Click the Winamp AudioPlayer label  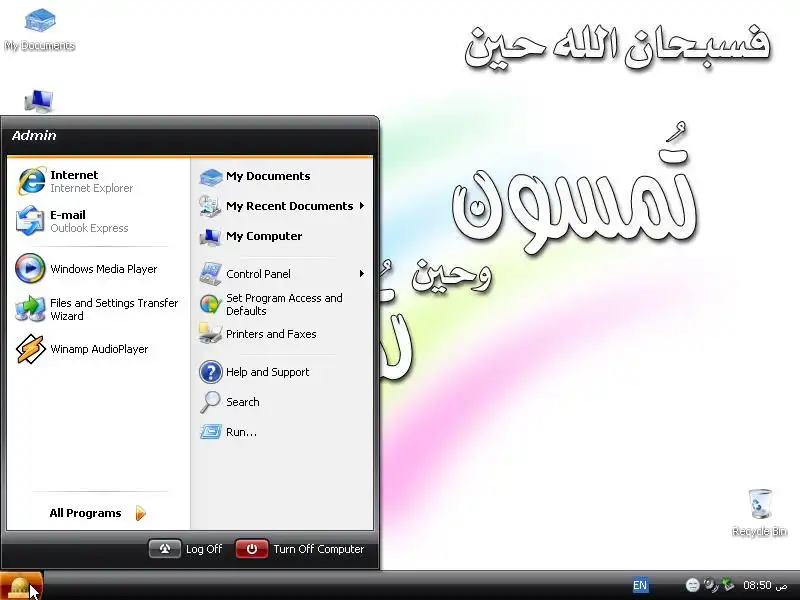click(99, 349)
